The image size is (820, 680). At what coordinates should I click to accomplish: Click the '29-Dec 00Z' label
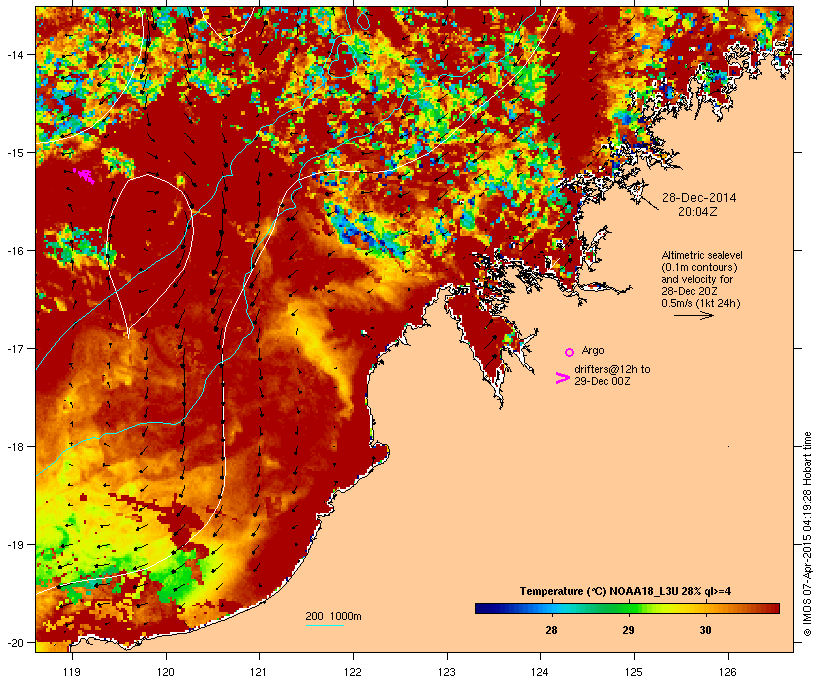point(602,381)
